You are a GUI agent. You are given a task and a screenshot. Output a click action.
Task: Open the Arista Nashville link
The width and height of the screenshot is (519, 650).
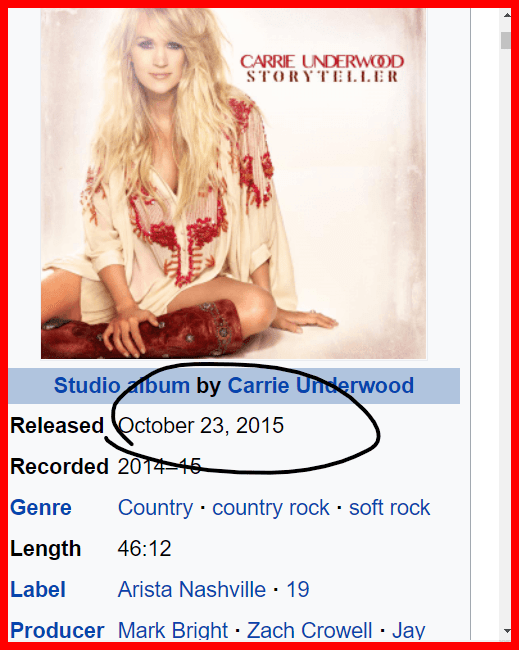pos(192,589)
